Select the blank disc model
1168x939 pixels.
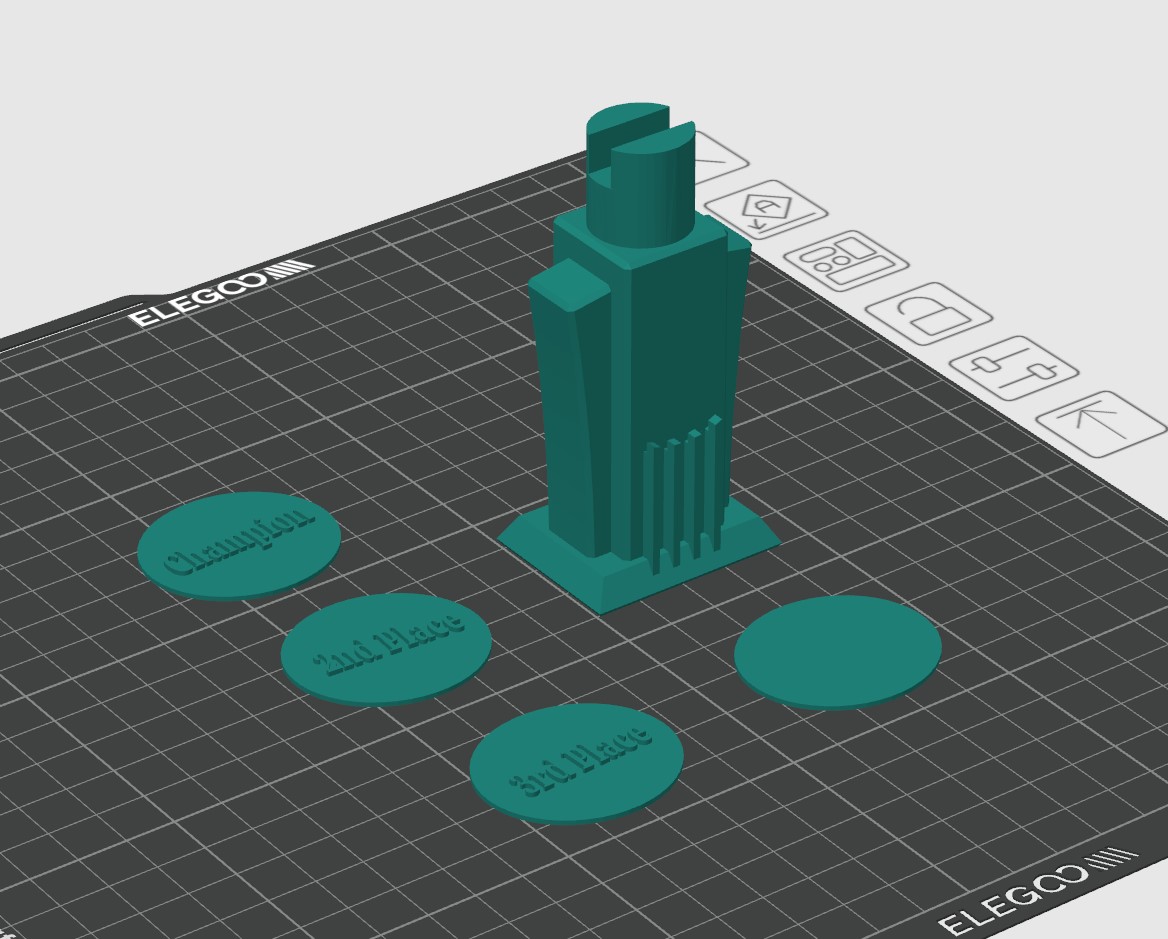pyautogui.click(x=838, y=652)
